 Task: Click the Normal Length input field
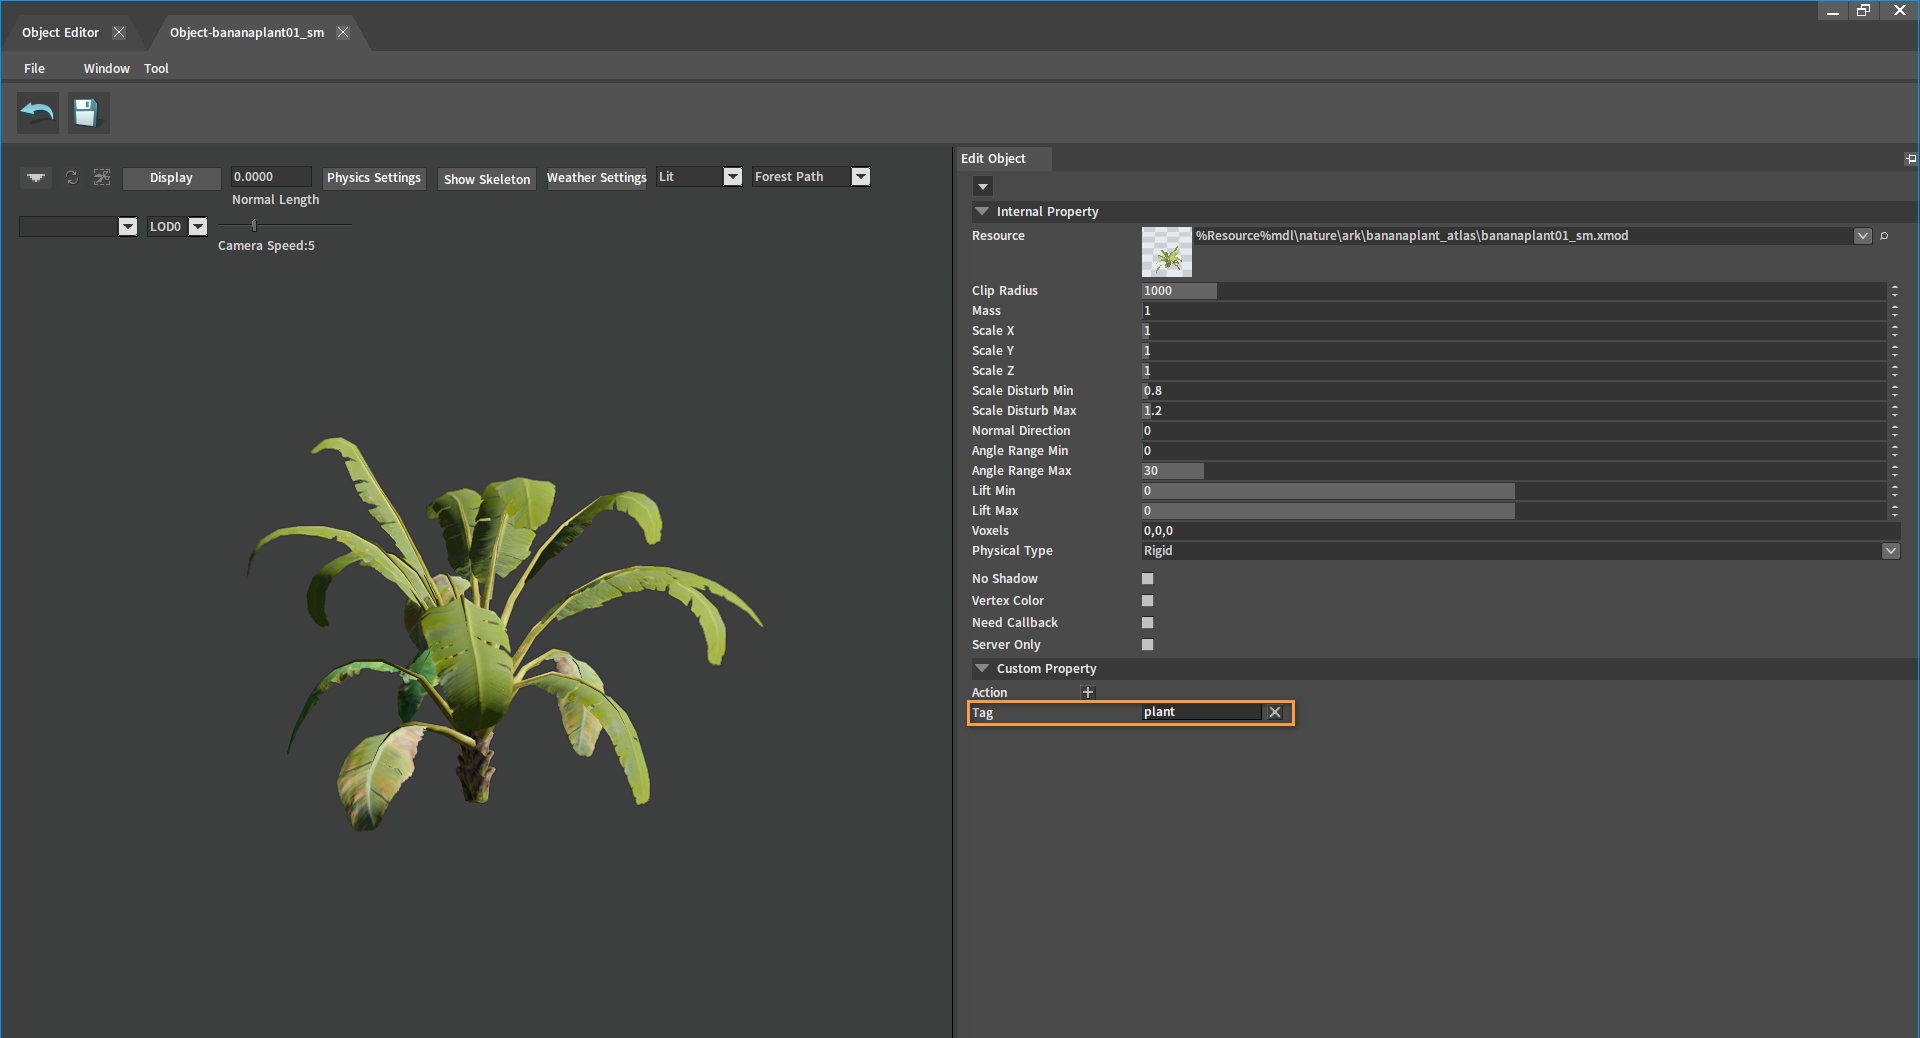(271, 177)
